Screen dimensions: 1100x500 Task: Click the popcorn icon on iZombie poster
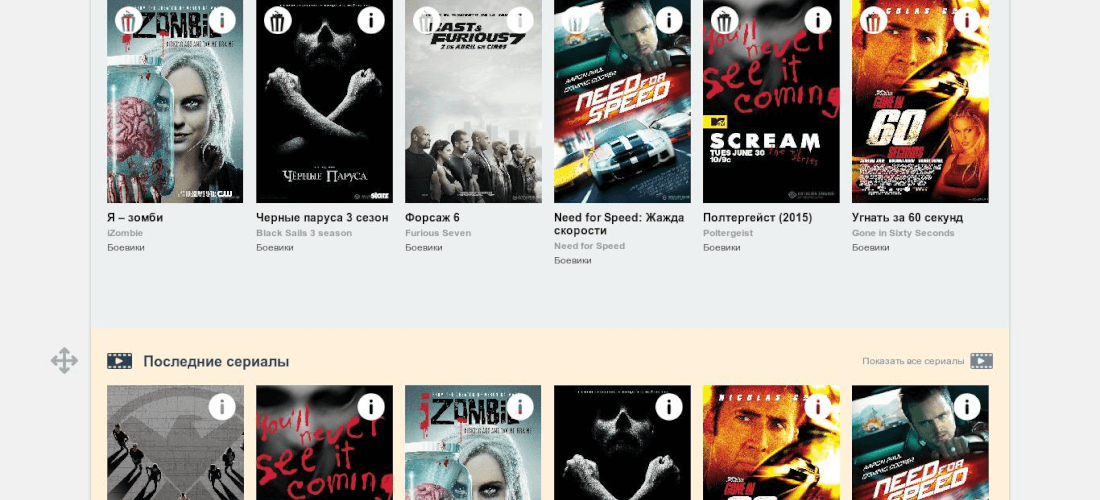(128, 20)
